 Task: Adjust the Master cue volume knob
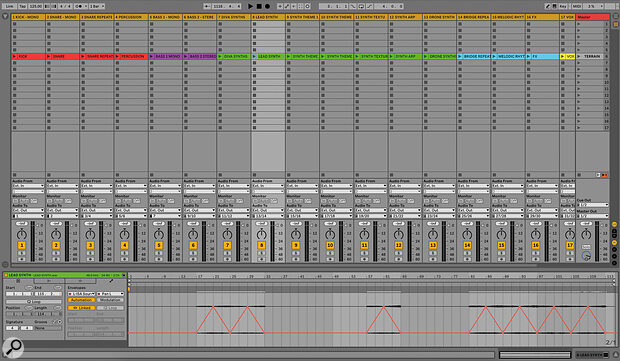coord(586,256)
